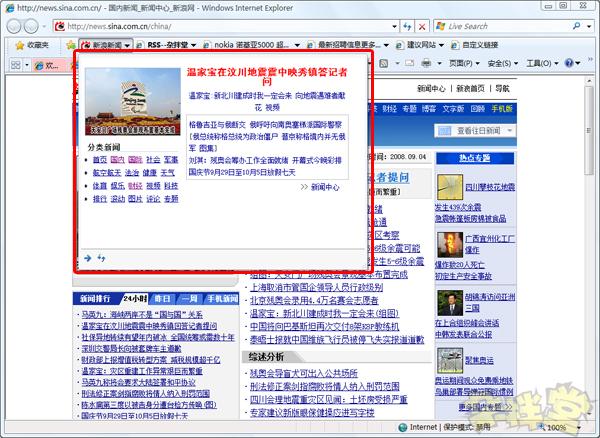The width and height of the screenshot is (600, 438).
Task: Click the Live Search magnifier icon
Action: (x=576, y=26)
